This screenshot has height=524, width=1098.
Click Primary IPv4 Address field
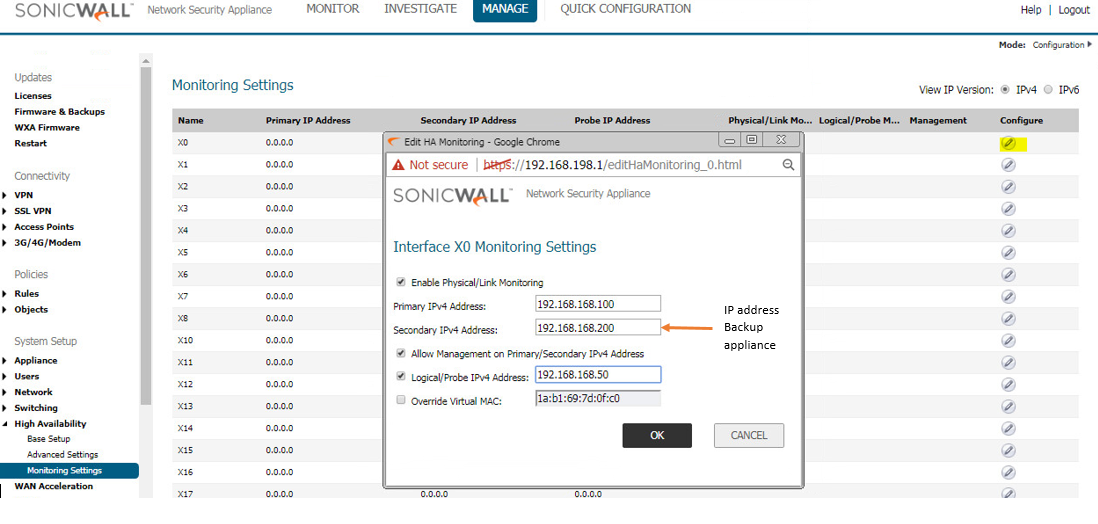598,303
